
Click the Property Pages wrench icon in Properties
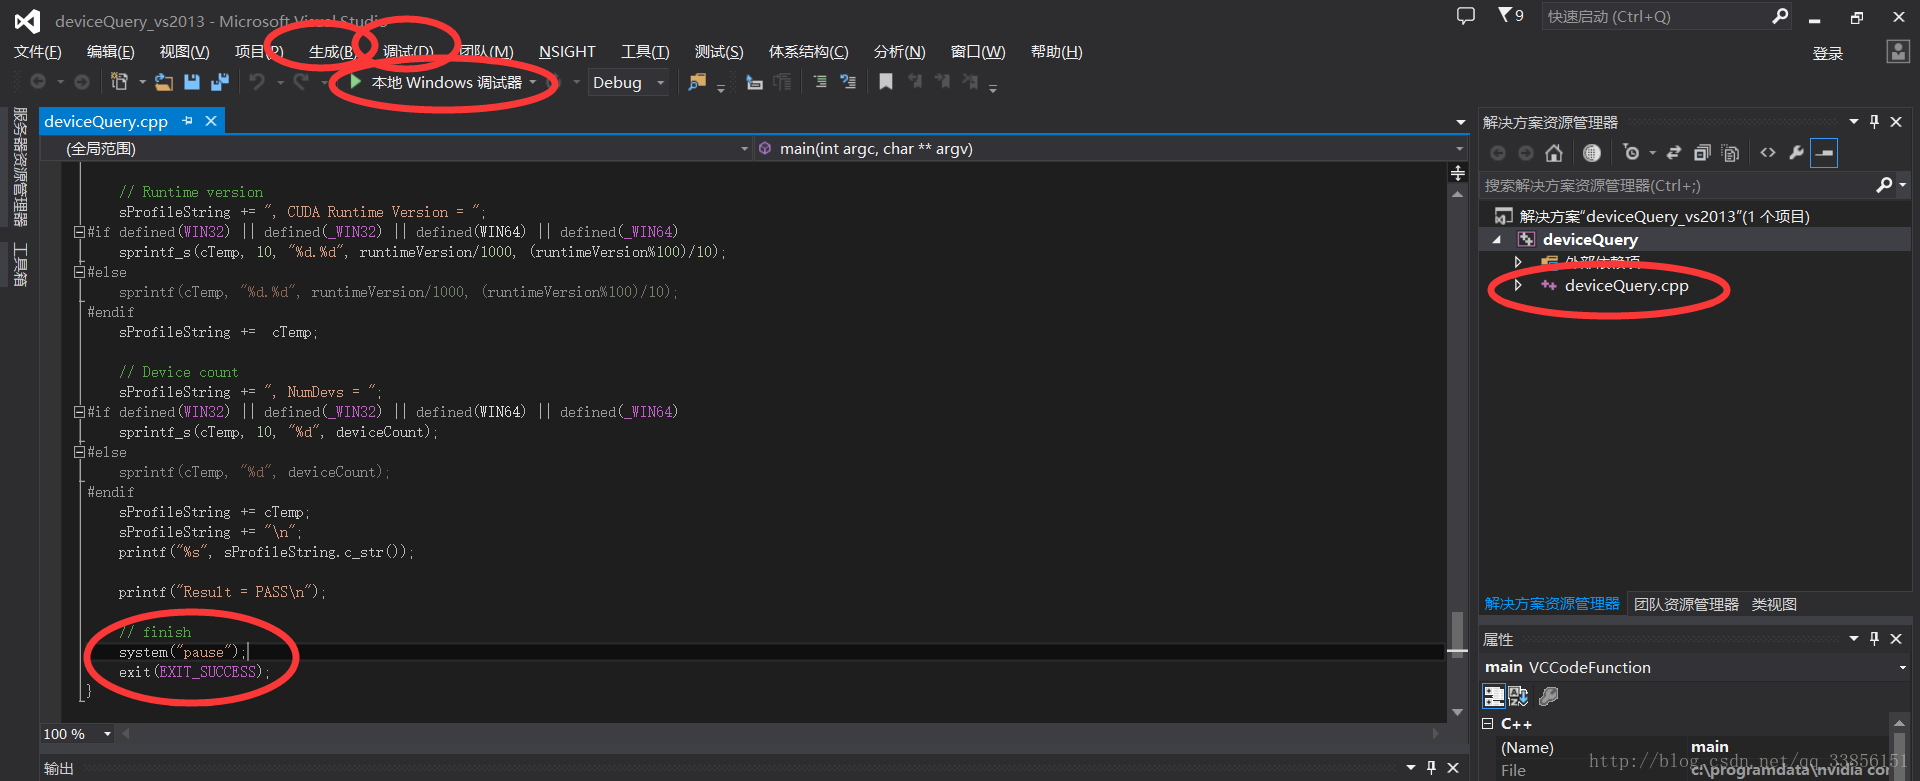(x=1549, y=696)
